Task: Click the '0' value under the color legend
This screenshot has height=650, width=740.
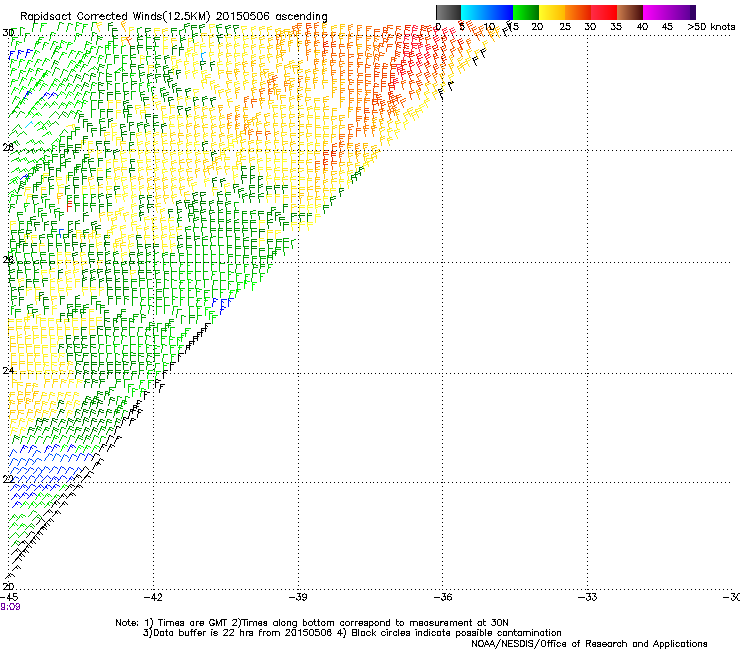Action: [x=438, y=27]
